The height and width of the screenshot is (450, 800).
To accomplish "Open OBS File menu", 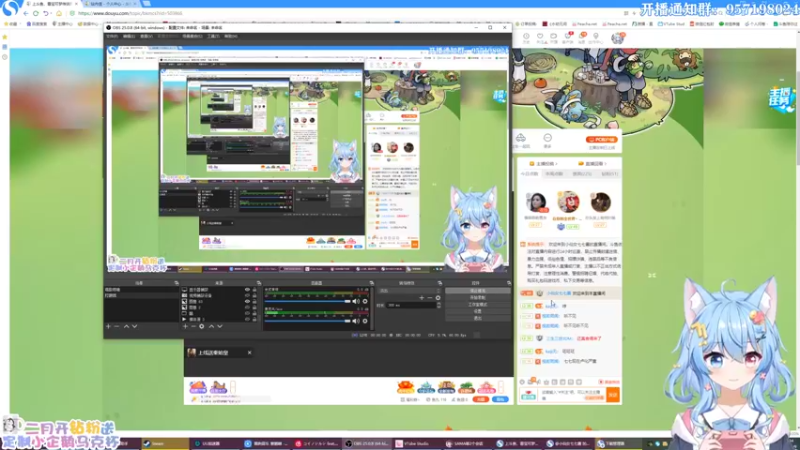I will 112,36.
